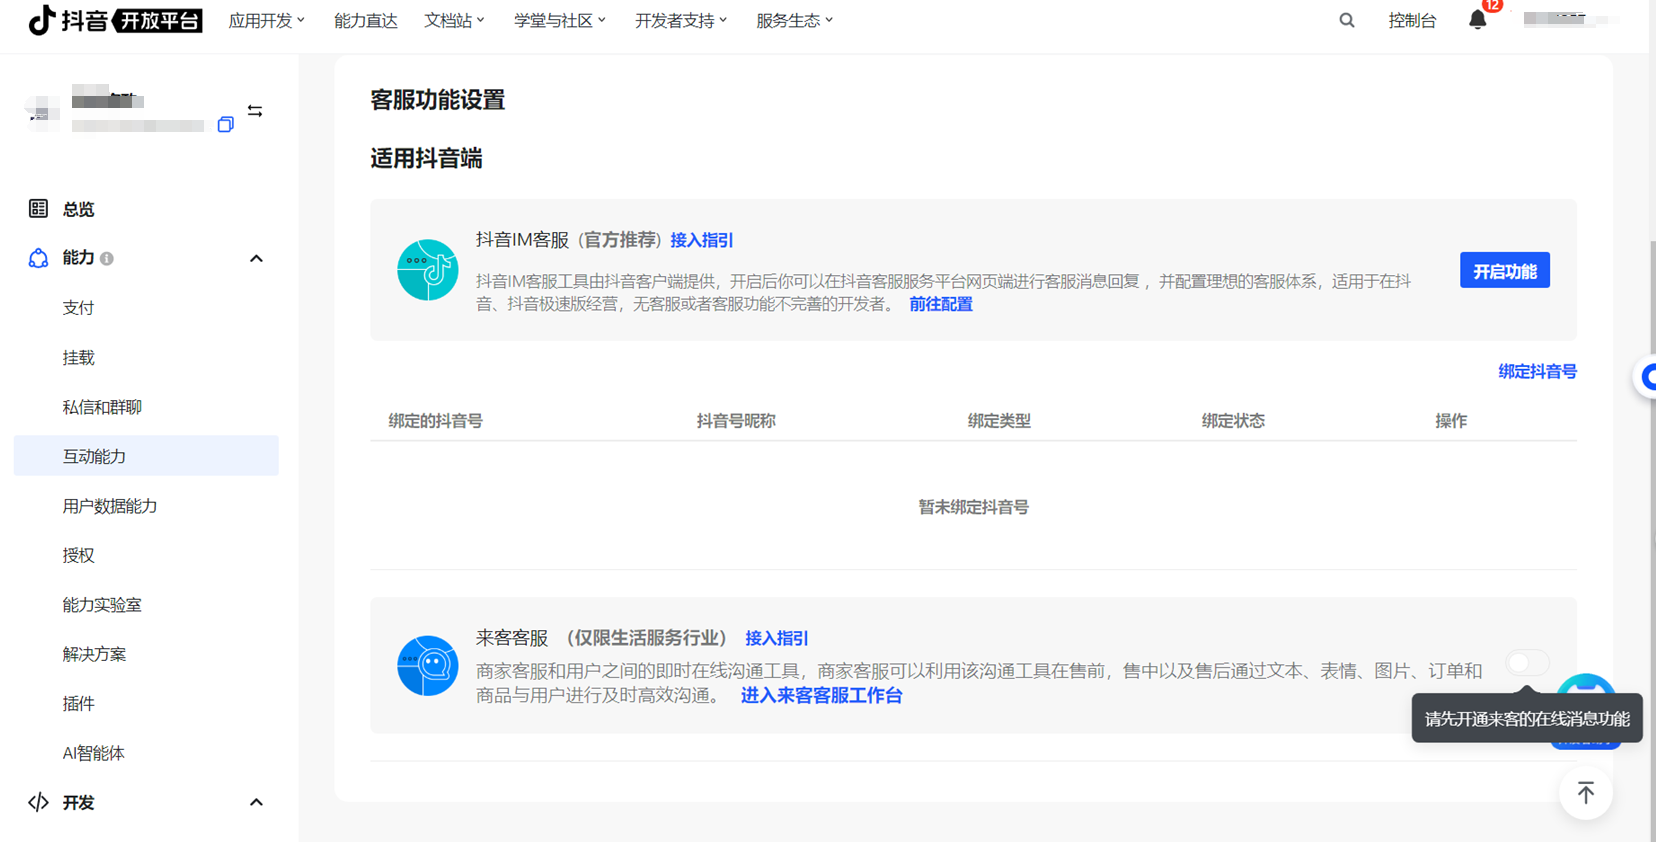This screenshot has height=842, width=1656.
Task: Open the 进入来客客服工作台 link
Action: click(821, 696)
